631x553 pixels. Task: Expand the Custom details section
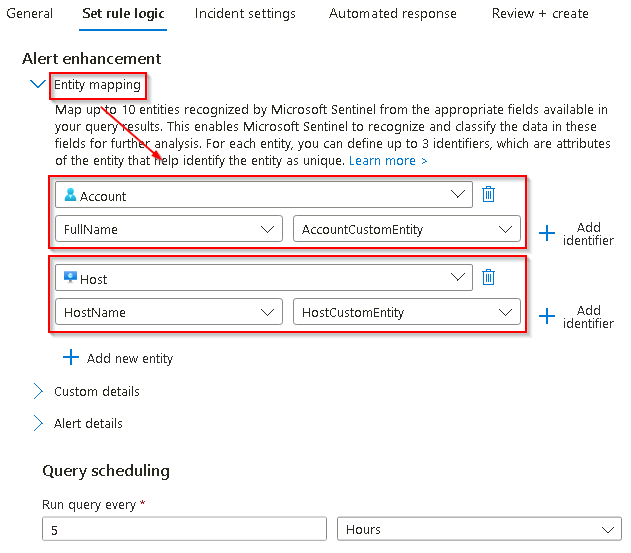[x=38, y=391]
